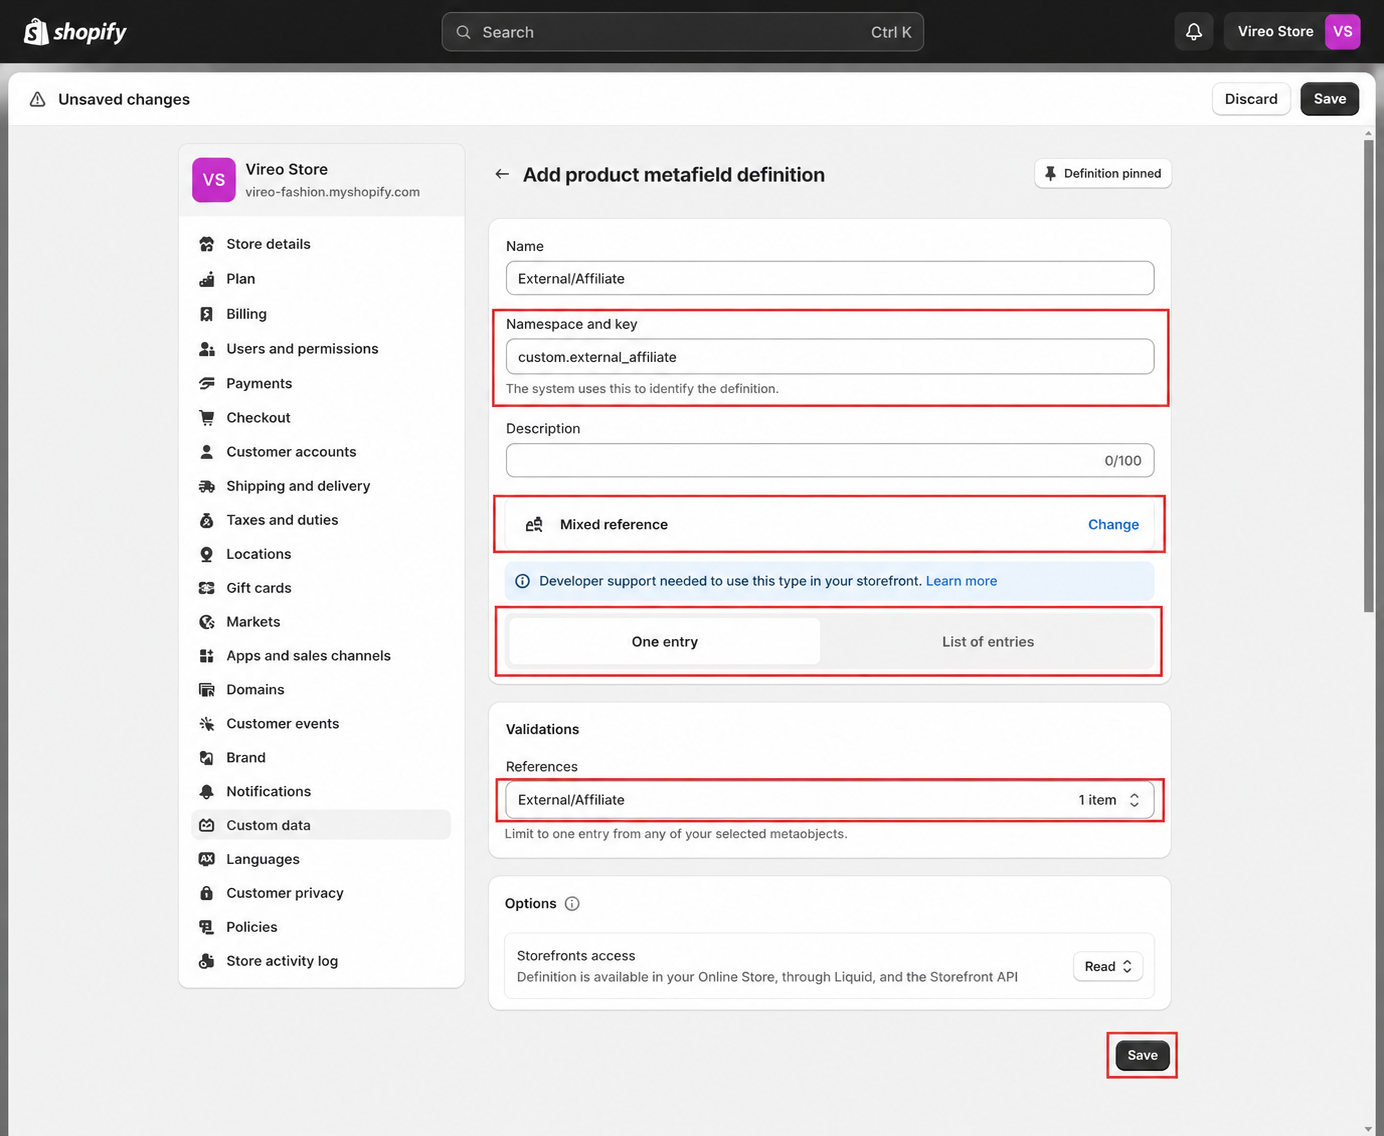The height and width of the screenshot is (1136, 1384).
Task: Click the Markets globe icon
Action: pyautogui.click(x=207, y=622)
